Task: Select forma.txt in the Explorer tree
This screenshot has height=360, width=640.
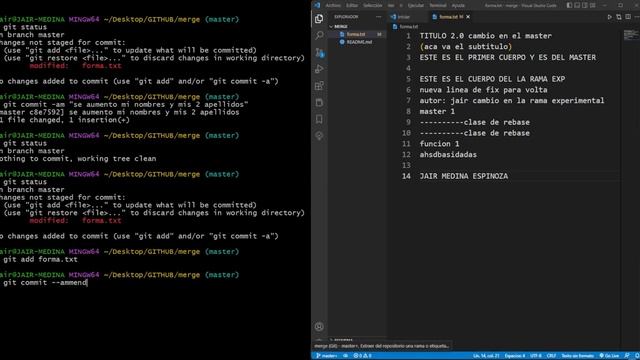Action: (356, 34)
